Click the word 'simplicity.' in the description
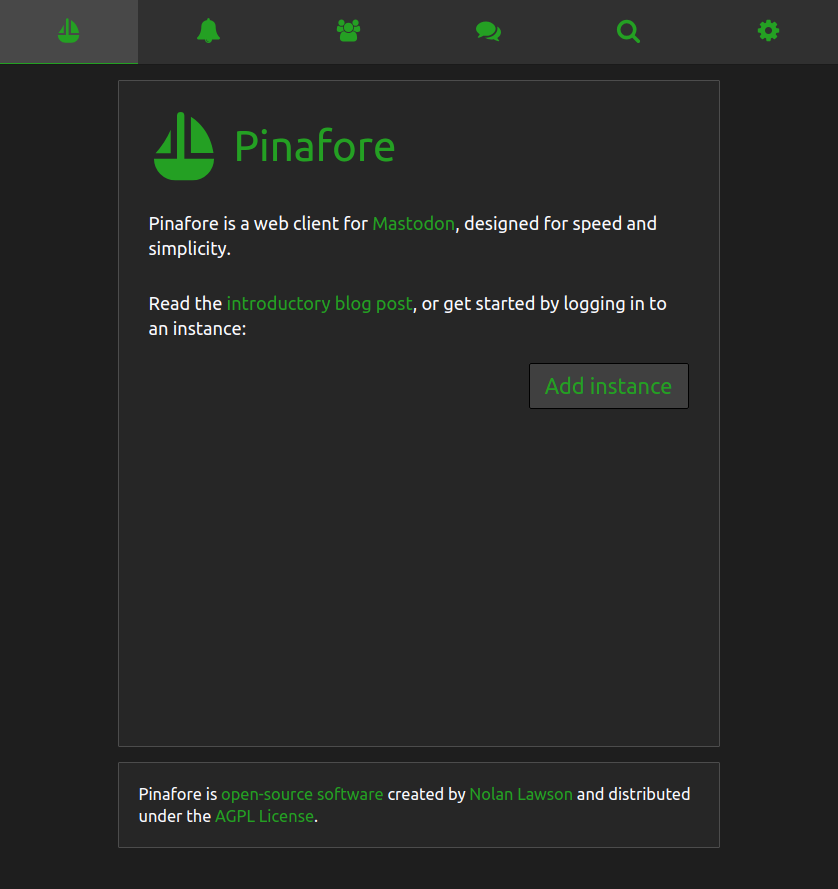 [x=189, y=249]
